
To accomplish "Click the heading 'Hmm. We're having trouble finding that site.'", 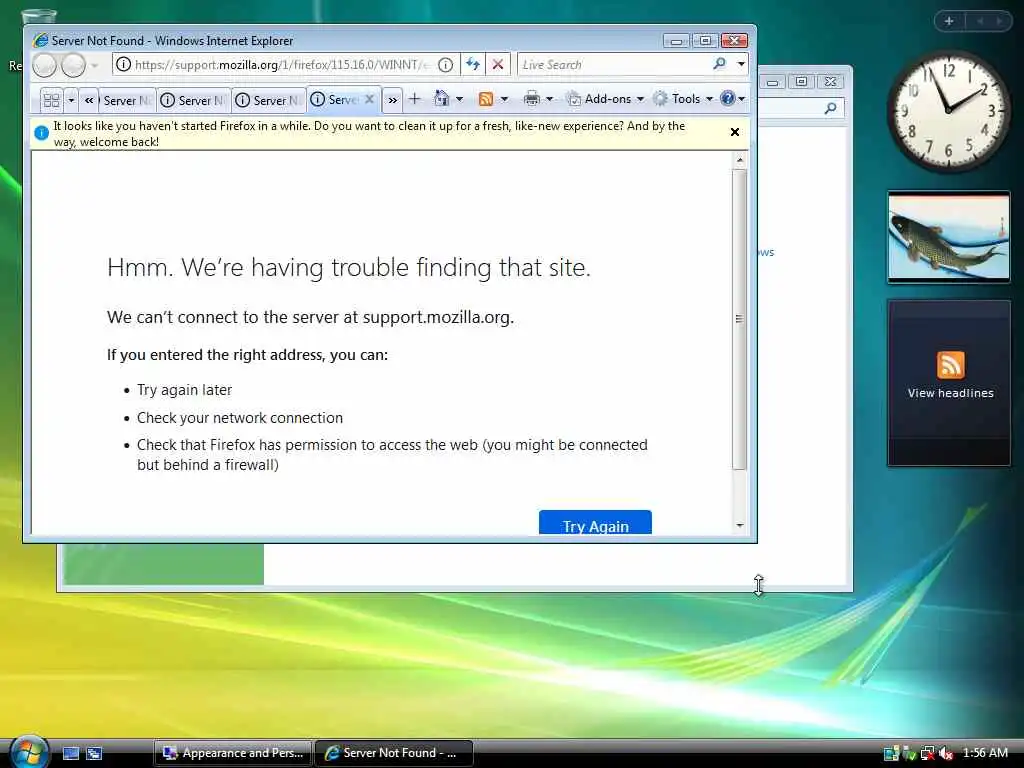I will tap(349, 268).
